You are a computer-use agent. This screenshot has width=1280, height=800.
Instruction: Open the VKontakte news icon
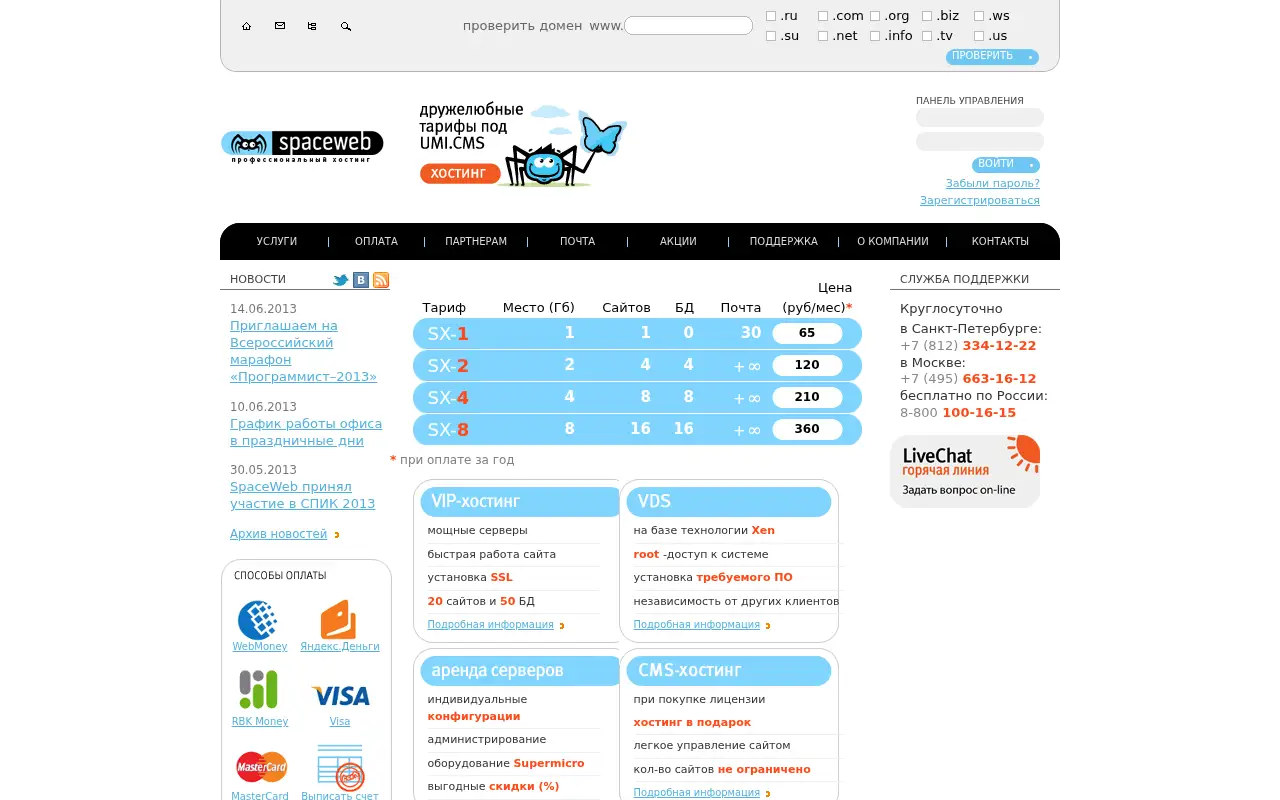tap(361, 280)
